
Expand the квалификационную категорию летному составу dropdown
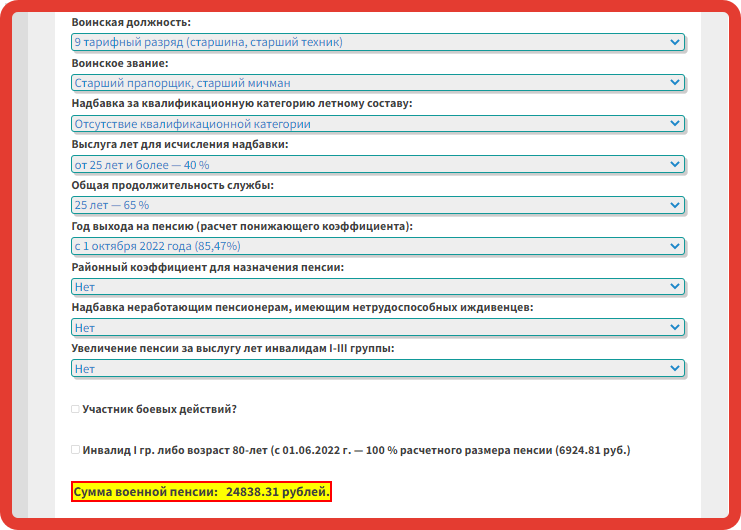pos(378,124)
